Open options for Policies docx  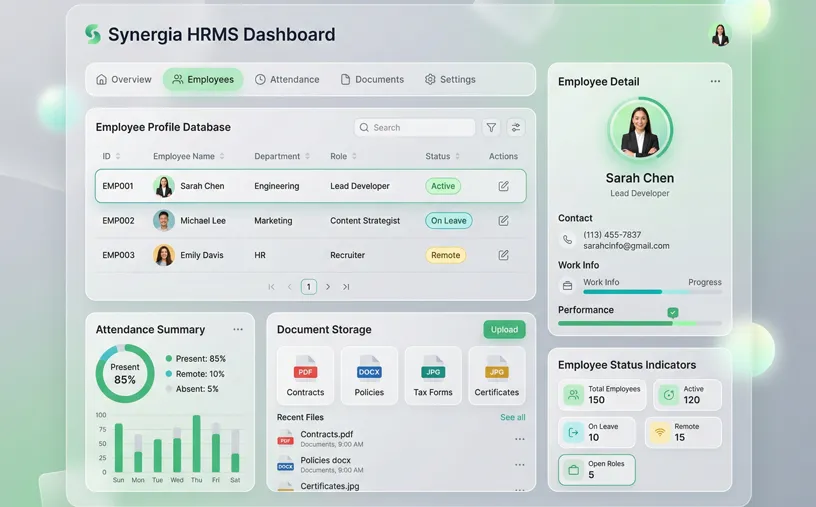pos(519,465)
